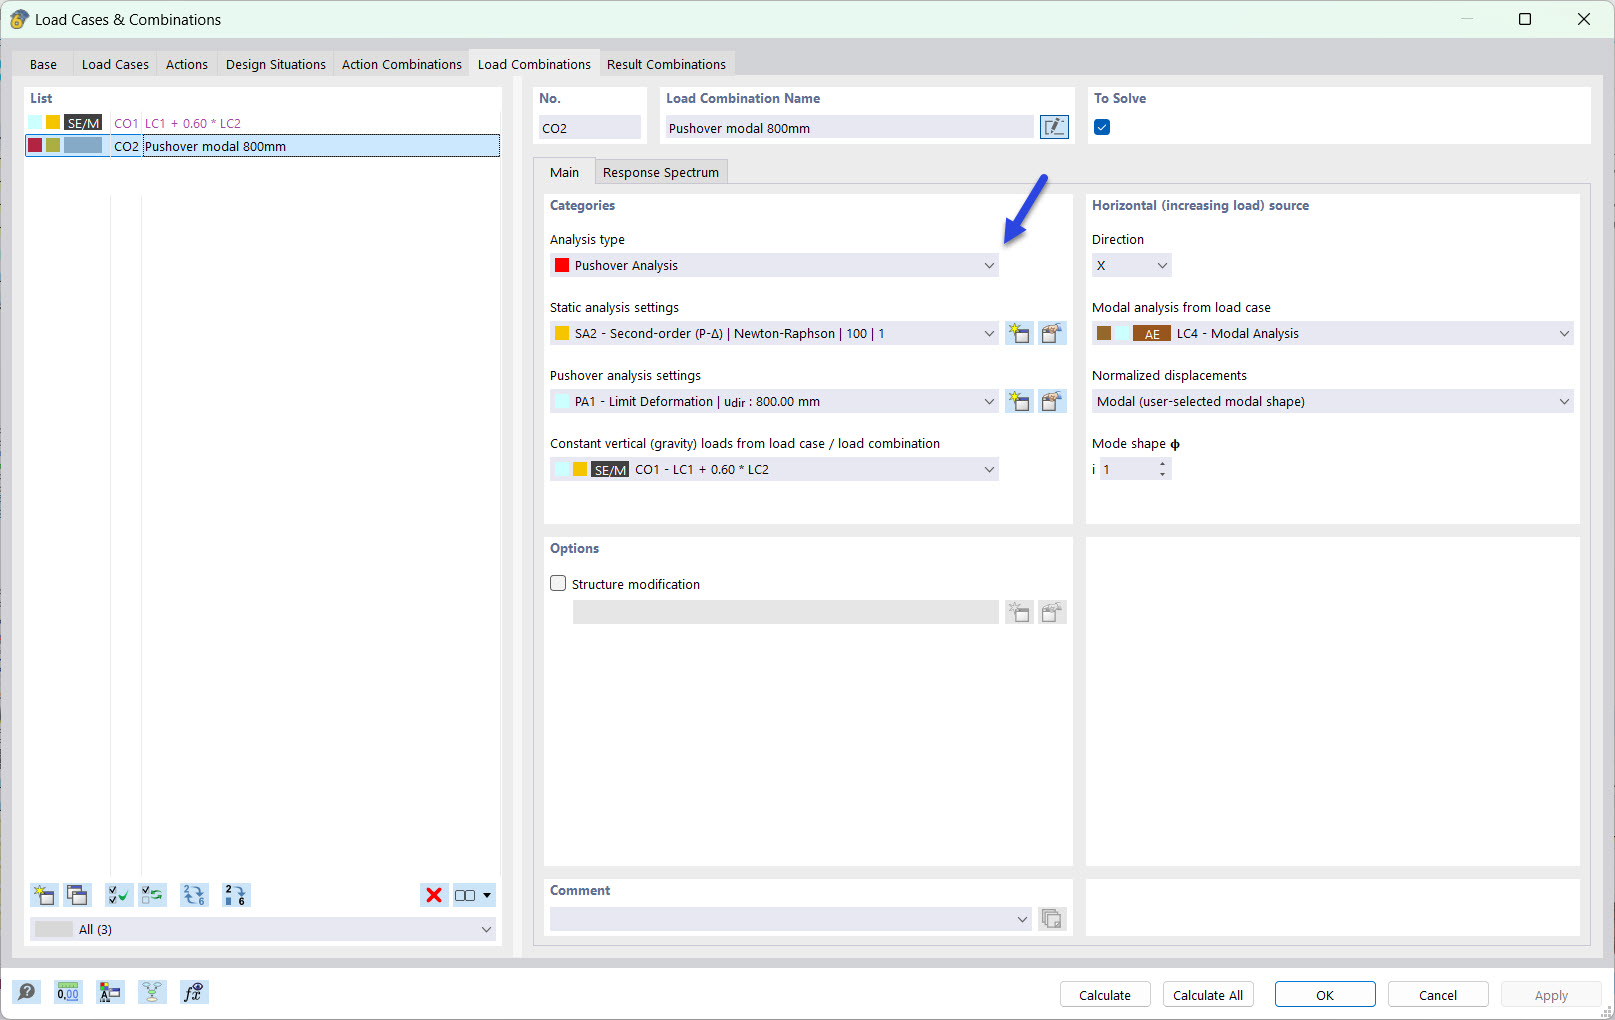The image size is (1615, 1020).
Task: Click the Apply button
Action: [x=1551, y=995]
